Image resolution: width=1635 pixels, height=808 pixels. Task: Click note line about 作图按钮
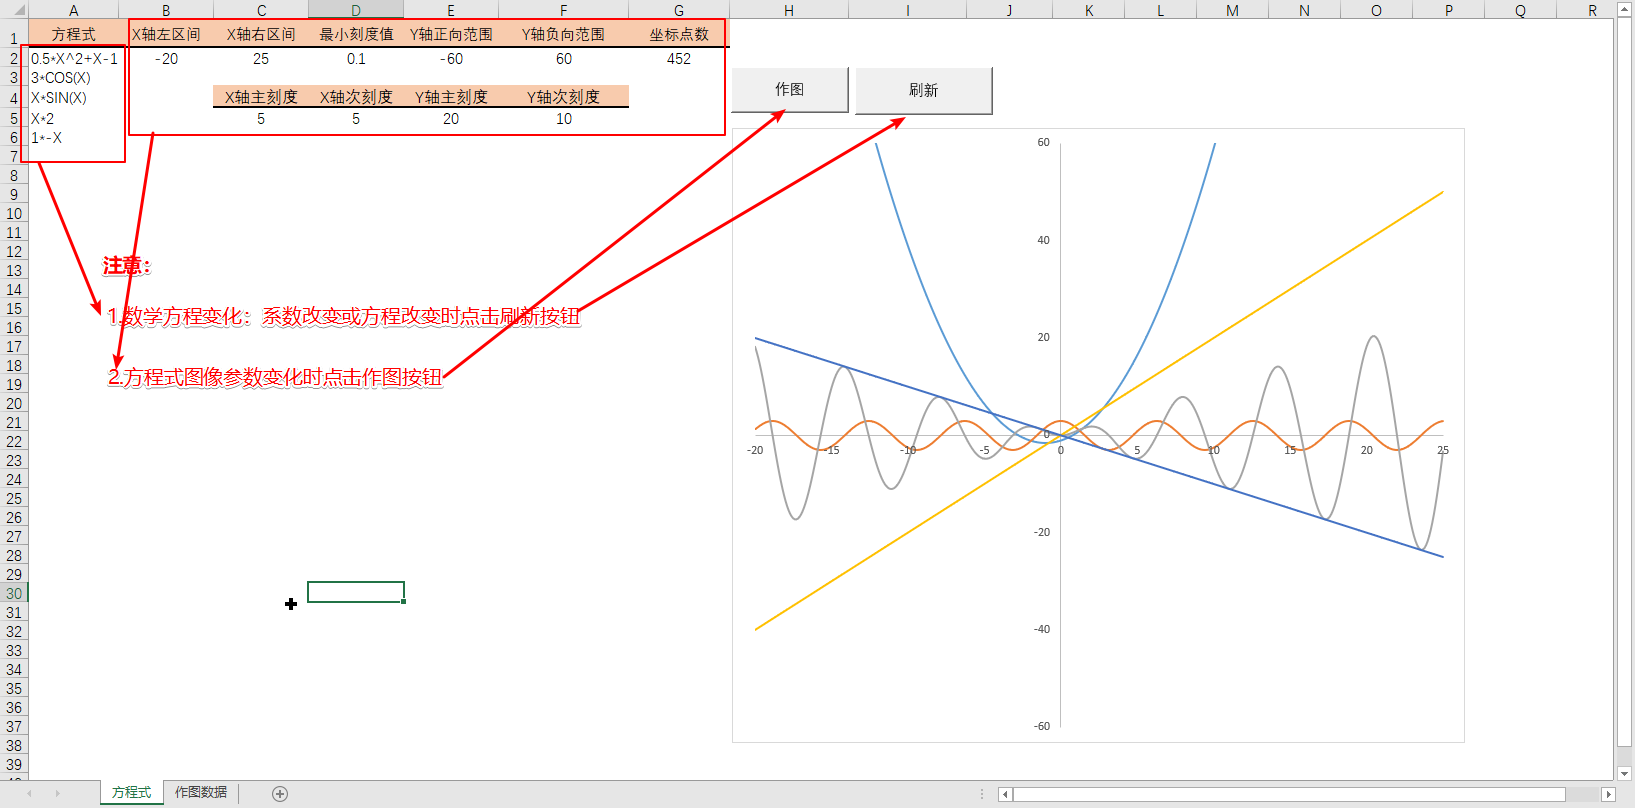coord(275,377)
